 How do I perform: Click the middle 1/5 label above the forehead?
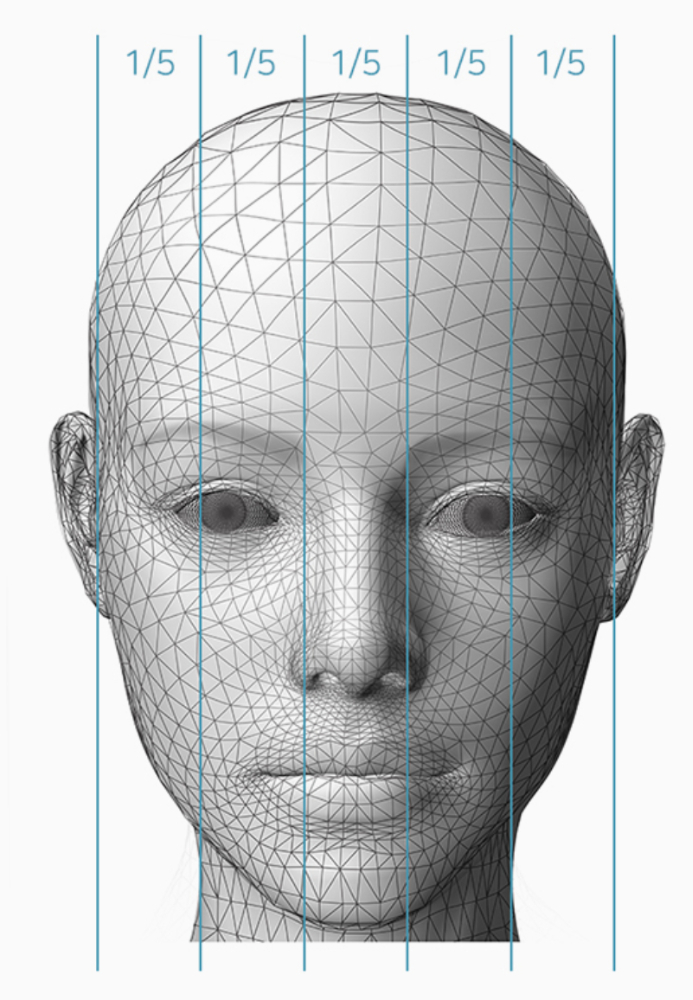click(356, 63)
